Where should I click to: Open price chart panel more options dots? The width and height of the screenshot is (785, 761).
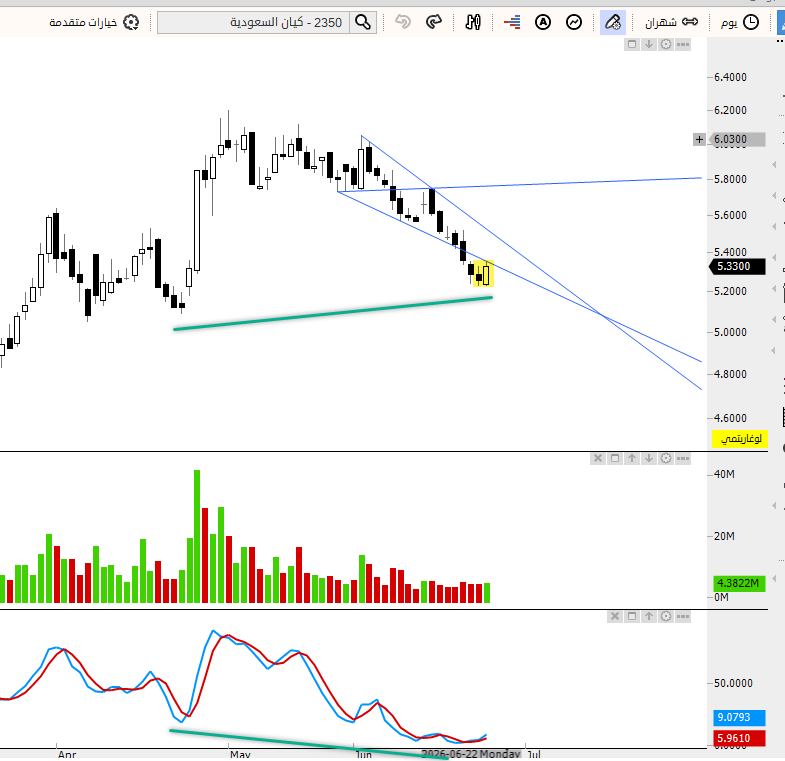[x=683, y=45]
